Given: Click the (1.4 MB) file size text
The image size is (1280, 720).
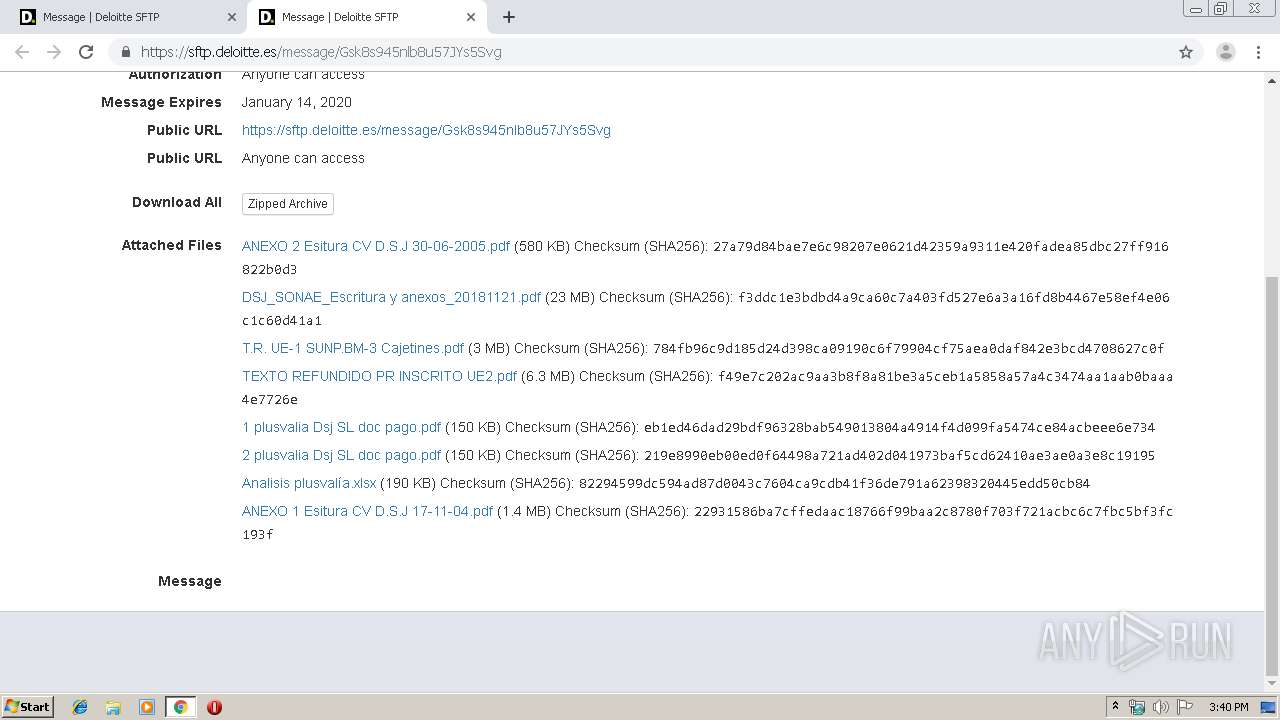Looking at the screenshot, I should coord(524,511).
